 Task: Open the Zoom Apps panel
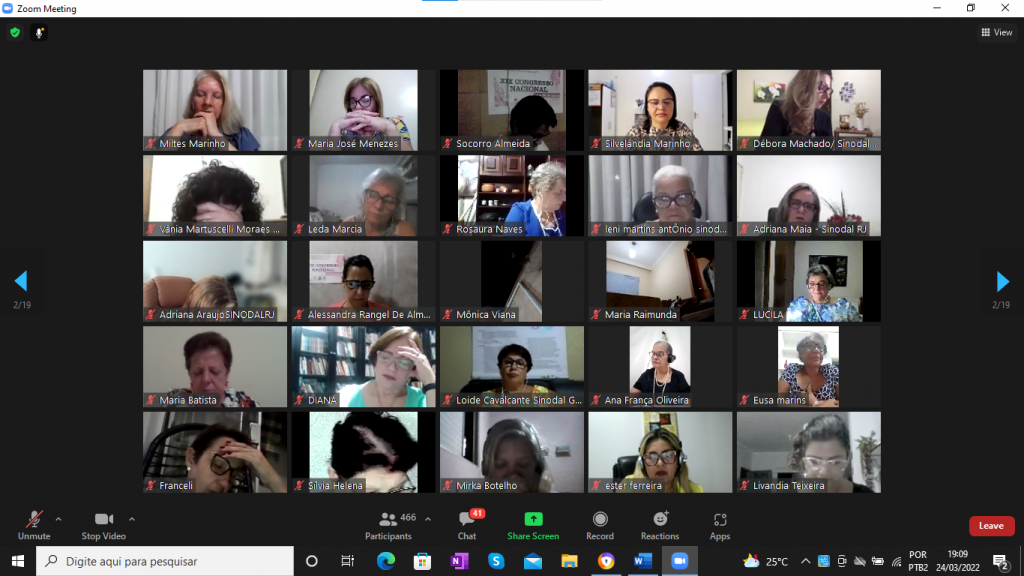point(720,524)
